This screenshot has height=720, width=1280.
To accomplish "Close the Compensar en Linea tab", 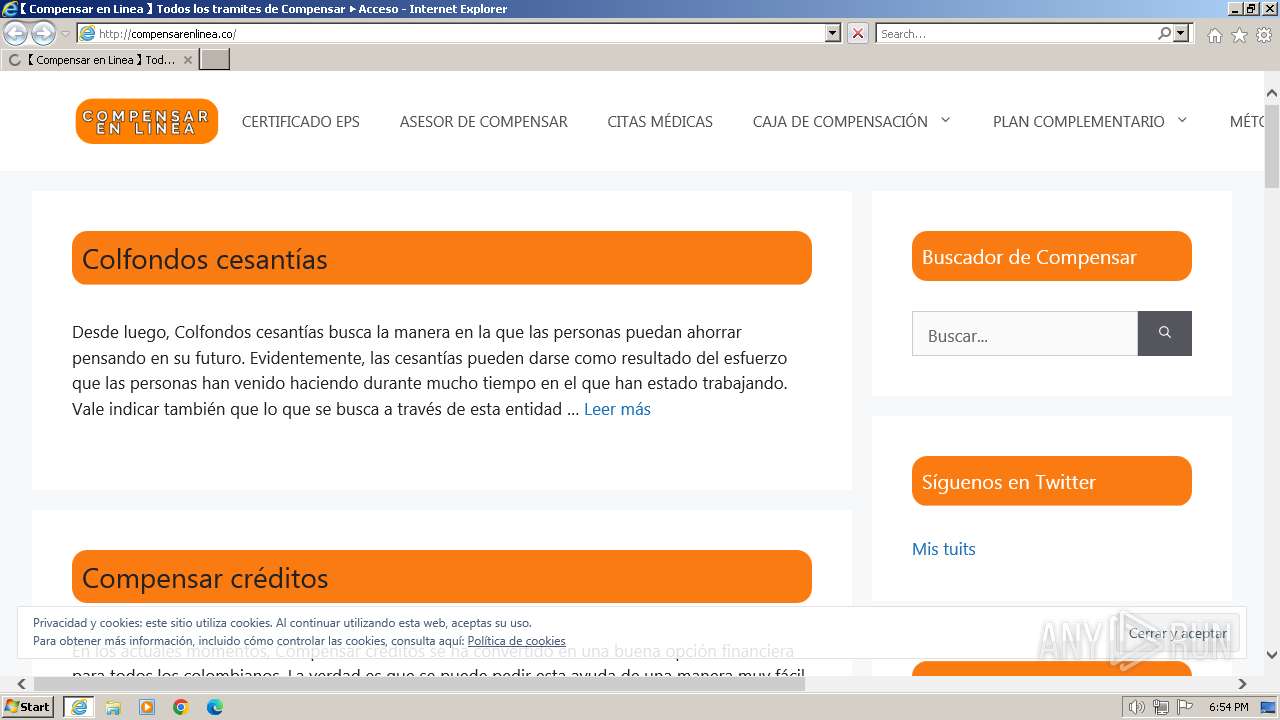I will (x=187, y=60).
